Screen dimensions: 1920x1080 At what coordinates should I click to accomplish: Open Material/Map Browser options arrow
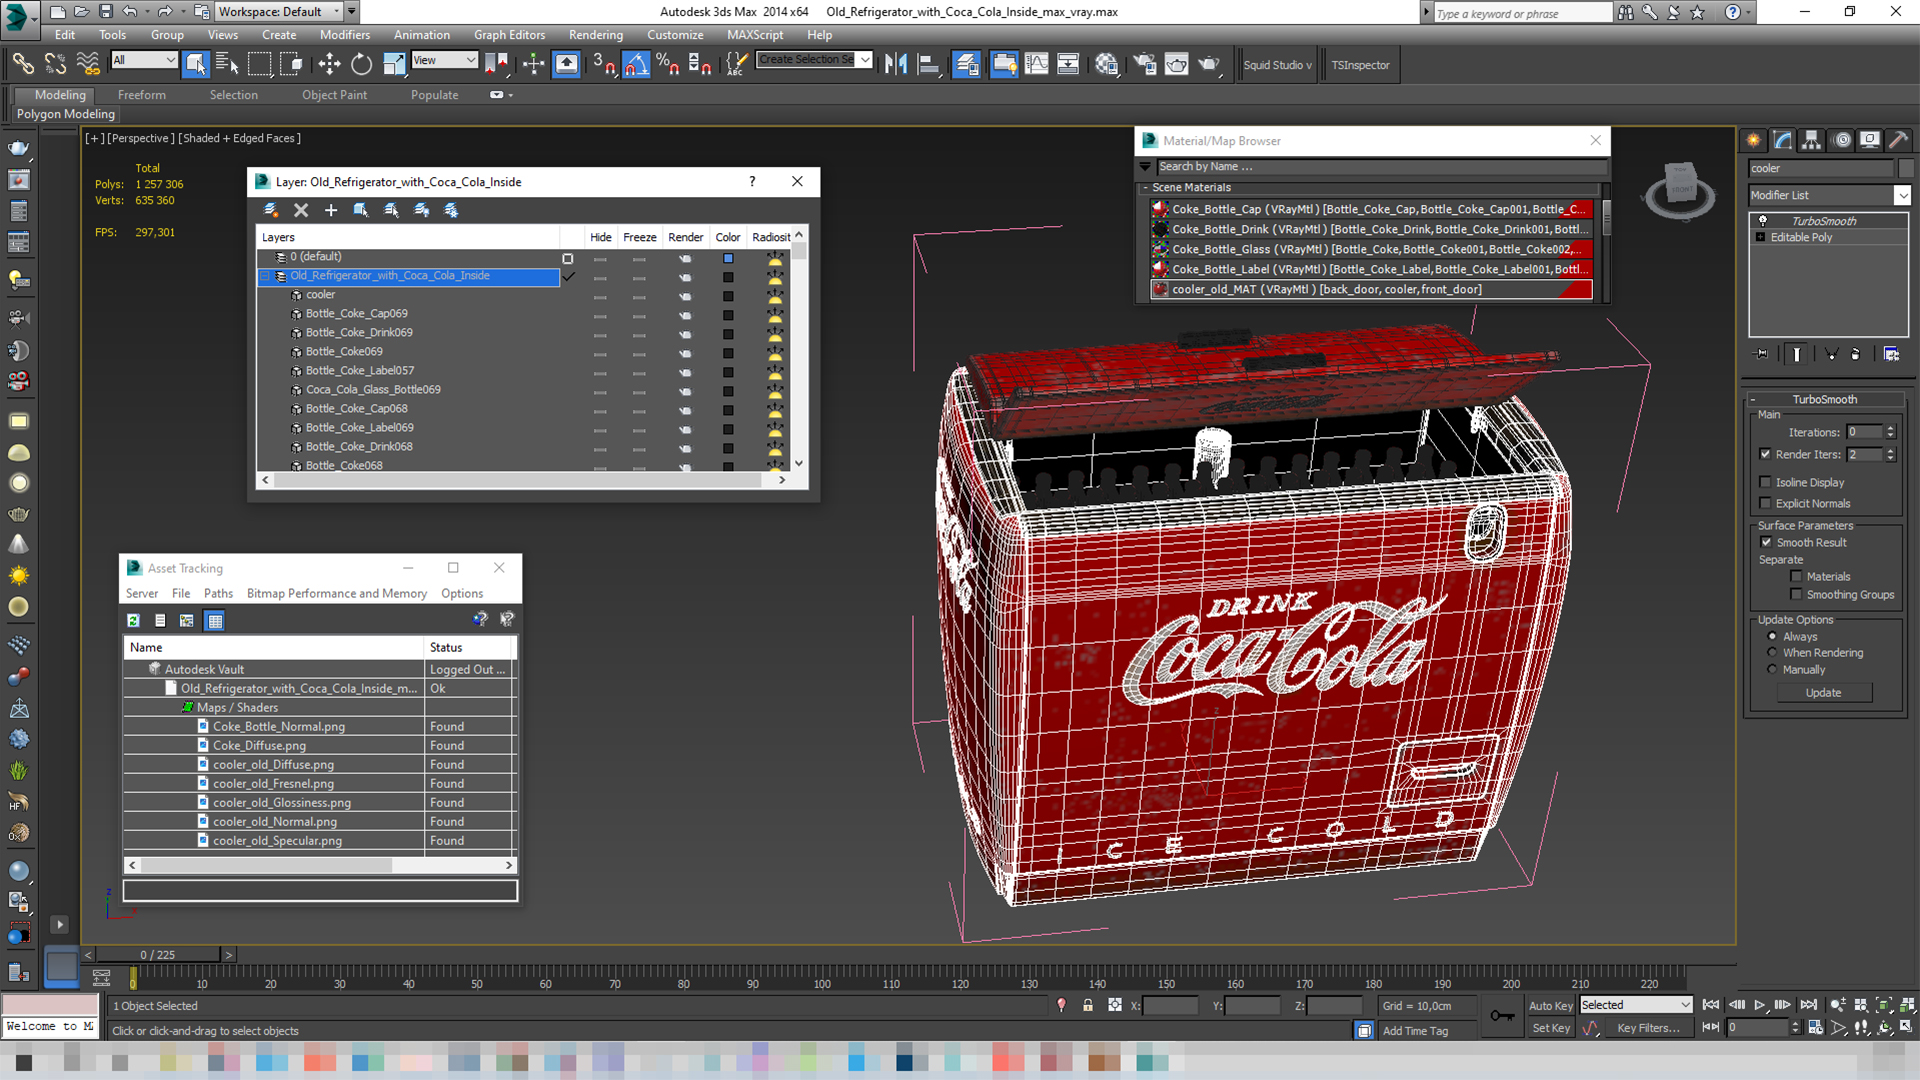(x=1145, y=166)
